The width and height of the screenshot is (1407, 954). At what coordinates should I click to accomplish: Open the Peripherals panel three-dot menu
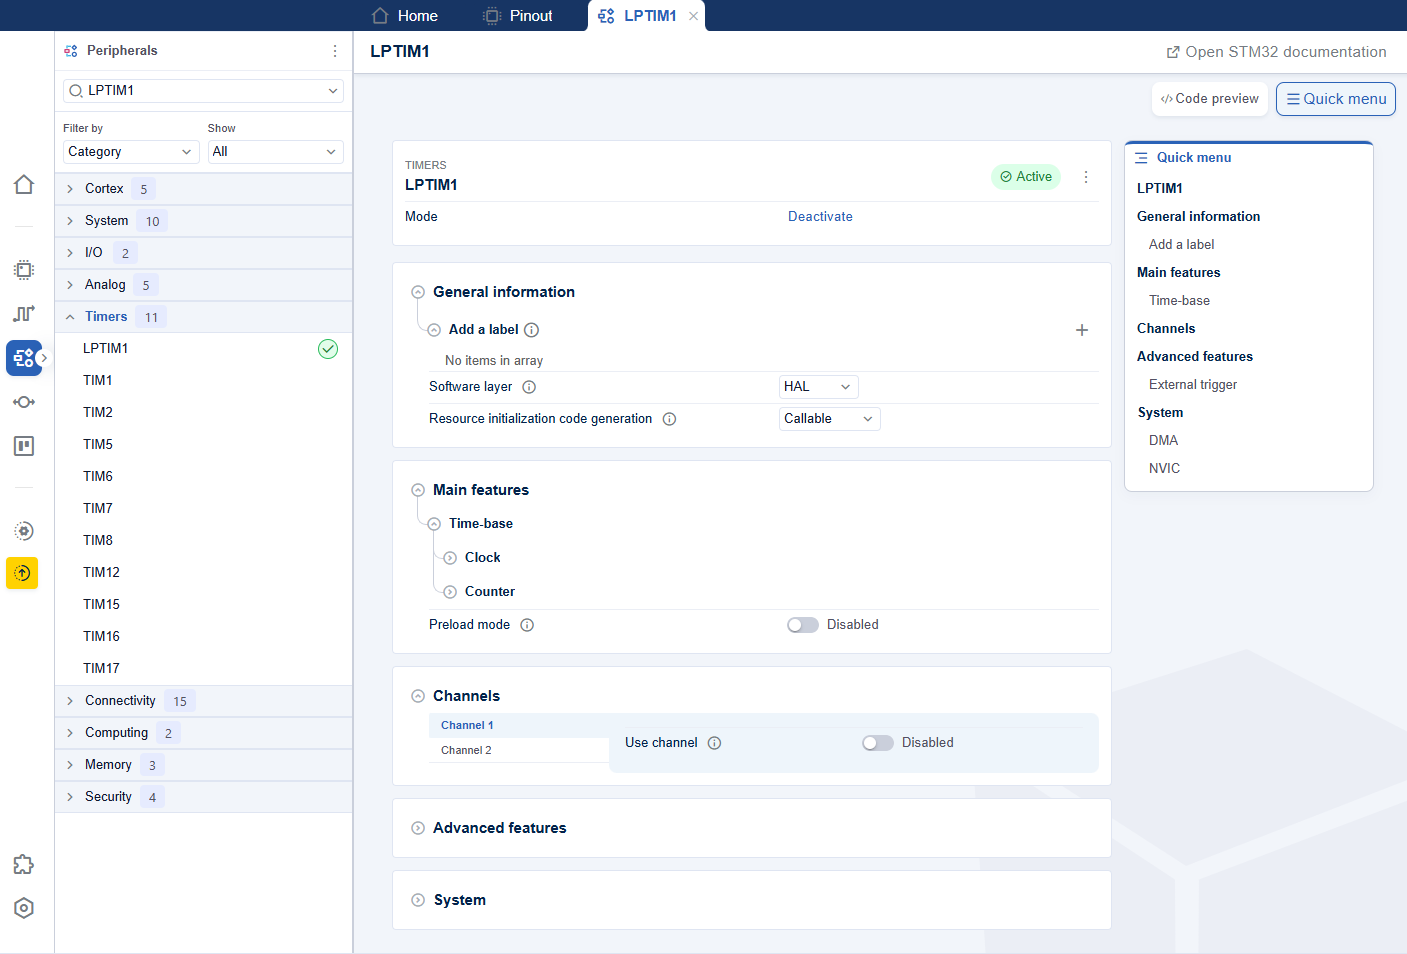pos(335,51)
